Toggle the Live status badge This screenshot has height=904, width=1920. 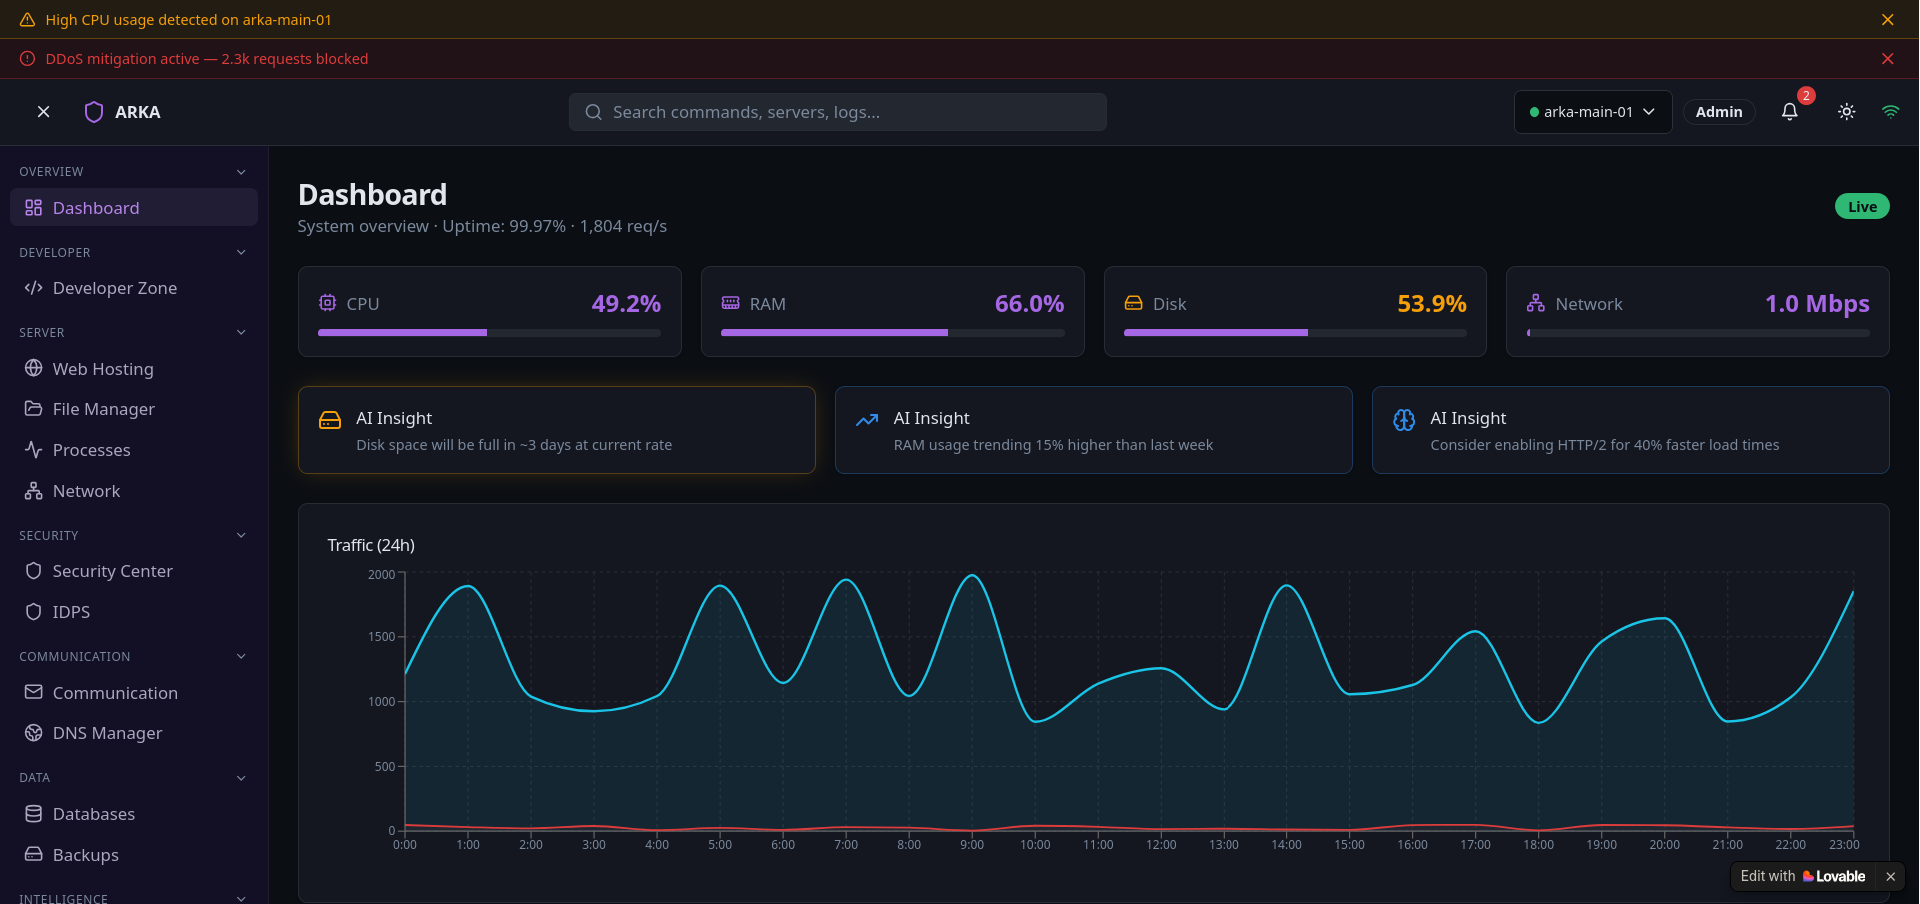pyautogui.click(x=1861, y=207)
